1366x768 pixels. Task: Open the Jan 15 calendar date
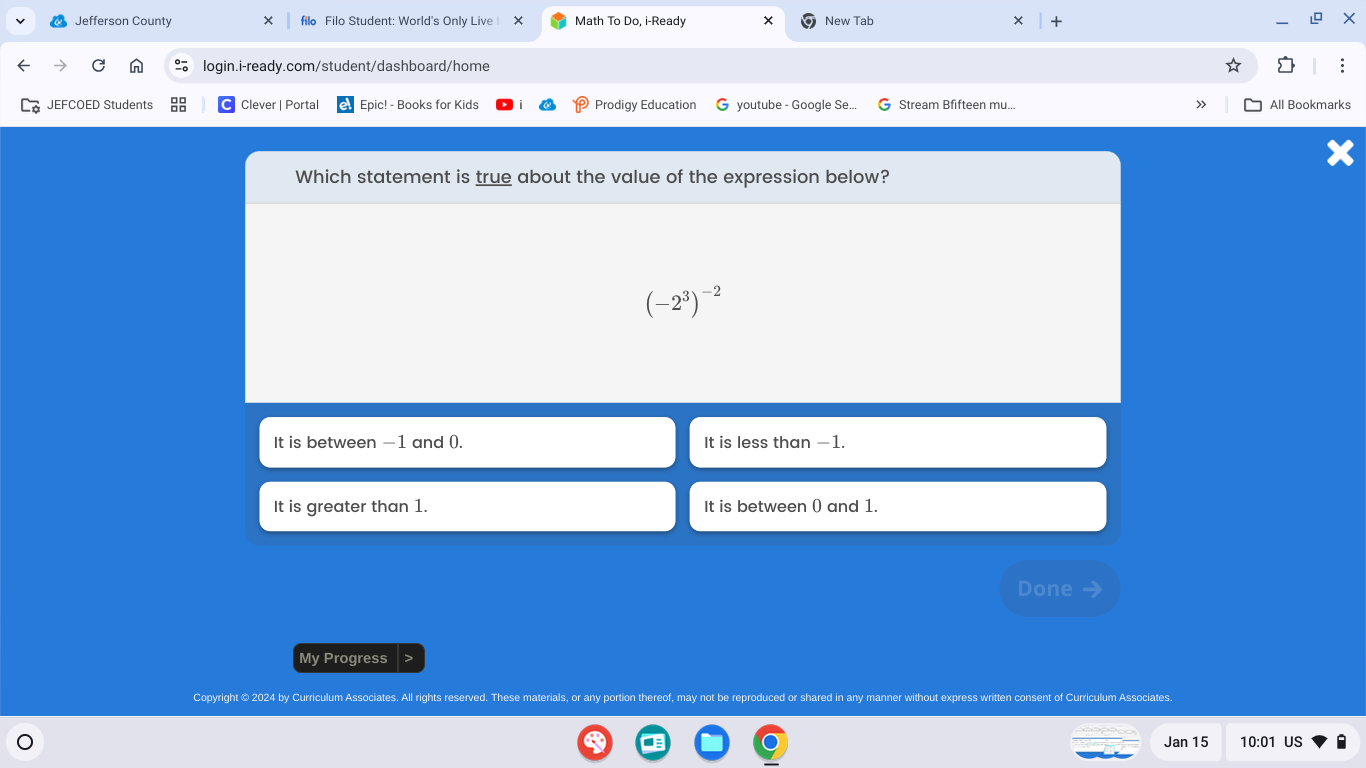point(1186,742)
